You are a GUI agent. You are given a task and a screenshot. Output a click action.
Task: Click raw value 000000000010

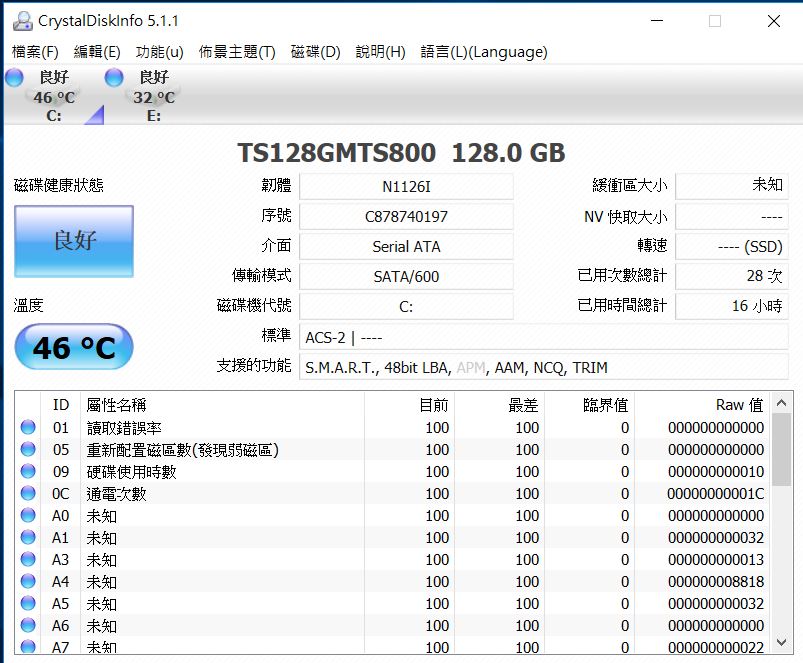(715, 472)
